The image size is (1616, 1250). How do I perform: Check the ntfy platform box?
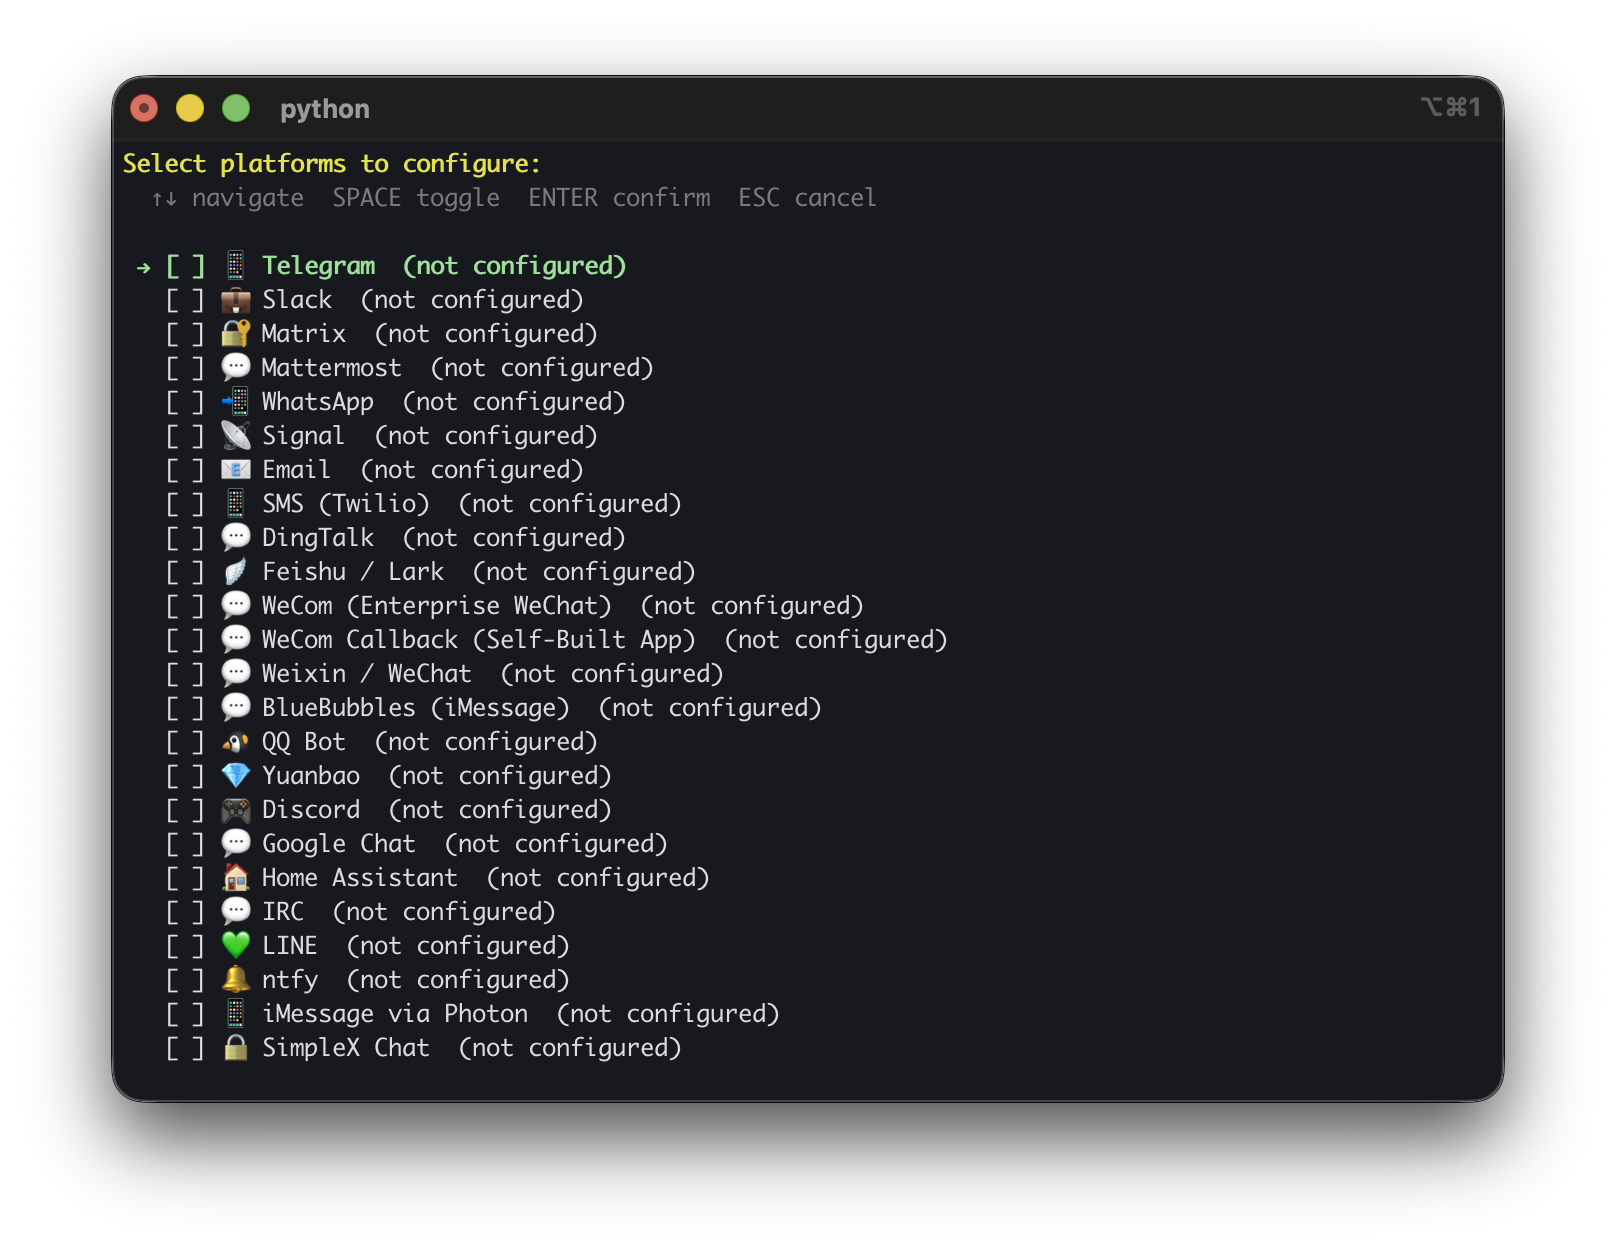(185, 980)
